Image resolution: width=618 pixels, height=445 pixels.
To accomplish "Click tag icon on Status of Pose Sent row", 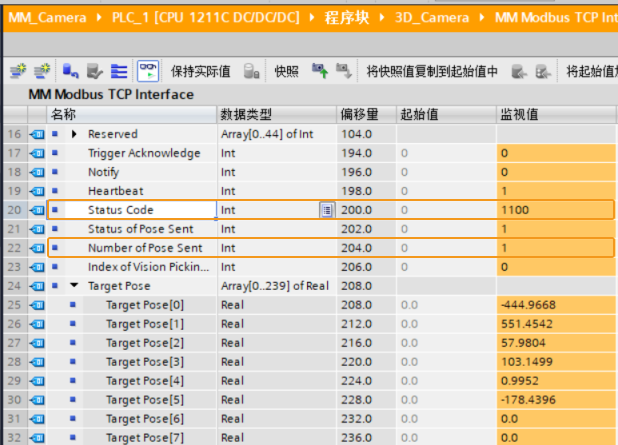I will tap(37, 229).
